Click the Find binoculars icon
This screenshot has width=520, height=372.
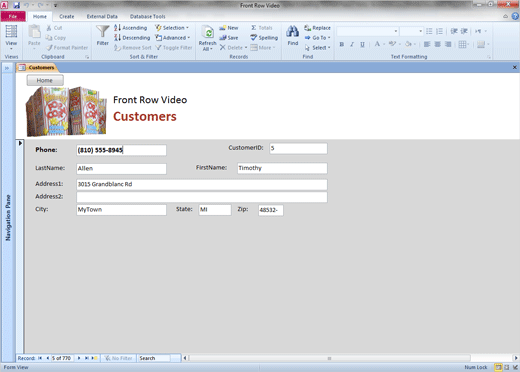[292, 32]
